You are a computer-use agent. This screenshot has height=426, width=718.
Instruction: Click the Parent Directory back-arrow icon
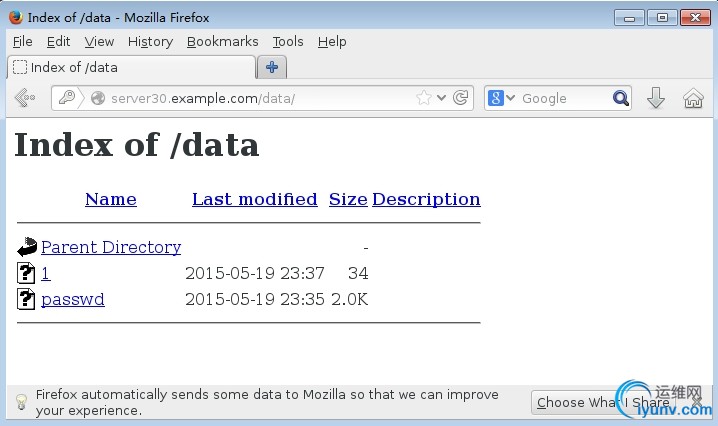pos(27,247)
